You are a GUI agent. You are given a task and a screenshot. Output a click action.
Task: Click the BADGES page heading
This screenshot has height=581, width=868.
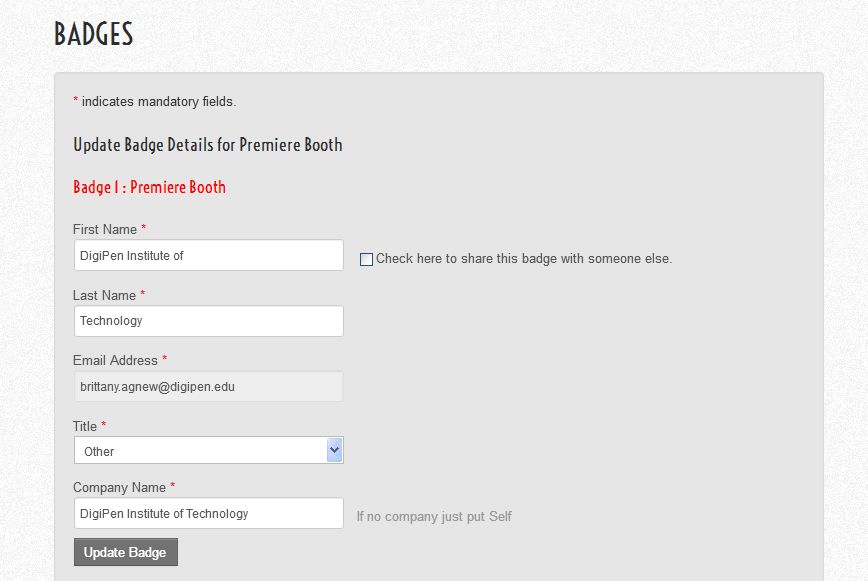93,34
